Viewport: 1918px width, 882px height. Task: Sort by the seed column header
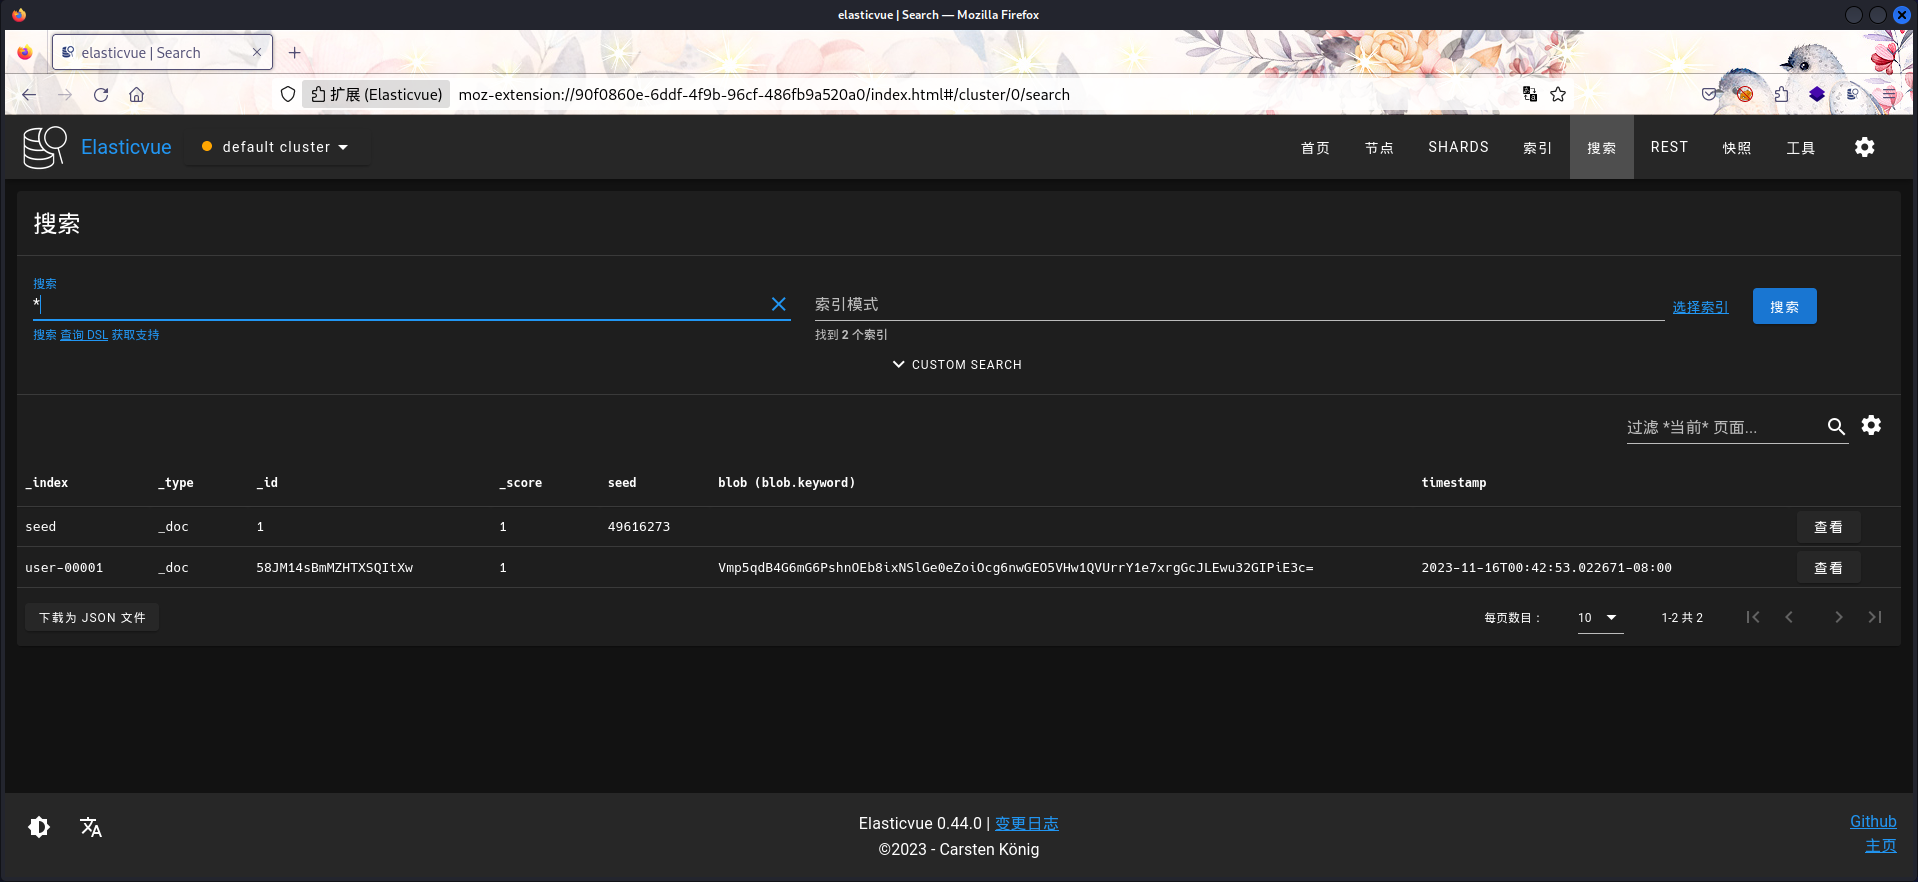click(x=622, y=482)
